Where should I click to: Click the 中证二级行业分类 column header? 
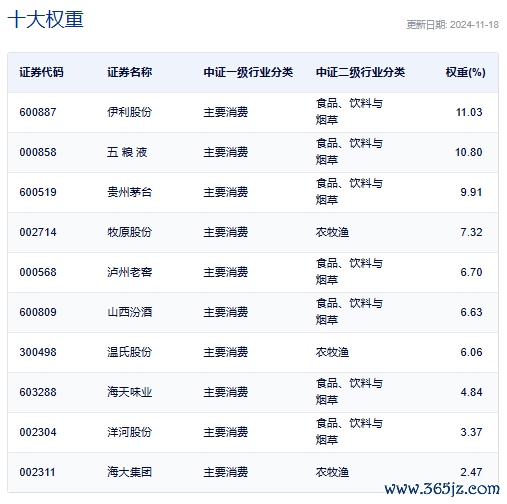pyautogui.click(x=360, y=72)
